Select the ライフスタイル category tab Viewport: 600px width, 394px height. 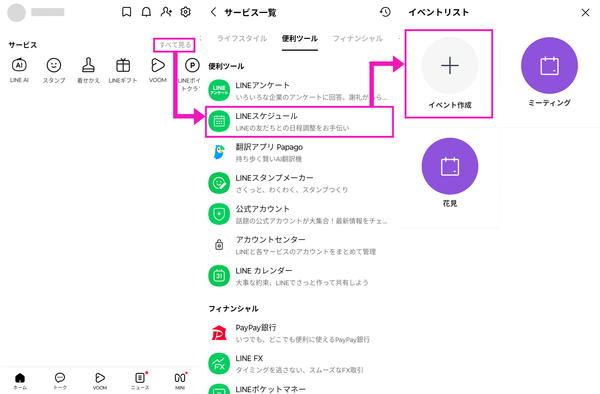242,38
